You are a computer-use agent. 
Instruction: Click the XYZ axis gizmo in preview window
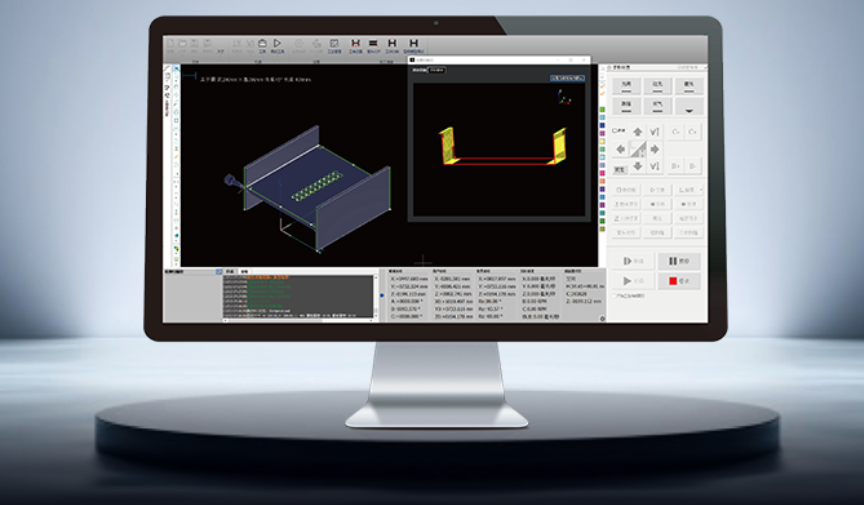point(564,98)
